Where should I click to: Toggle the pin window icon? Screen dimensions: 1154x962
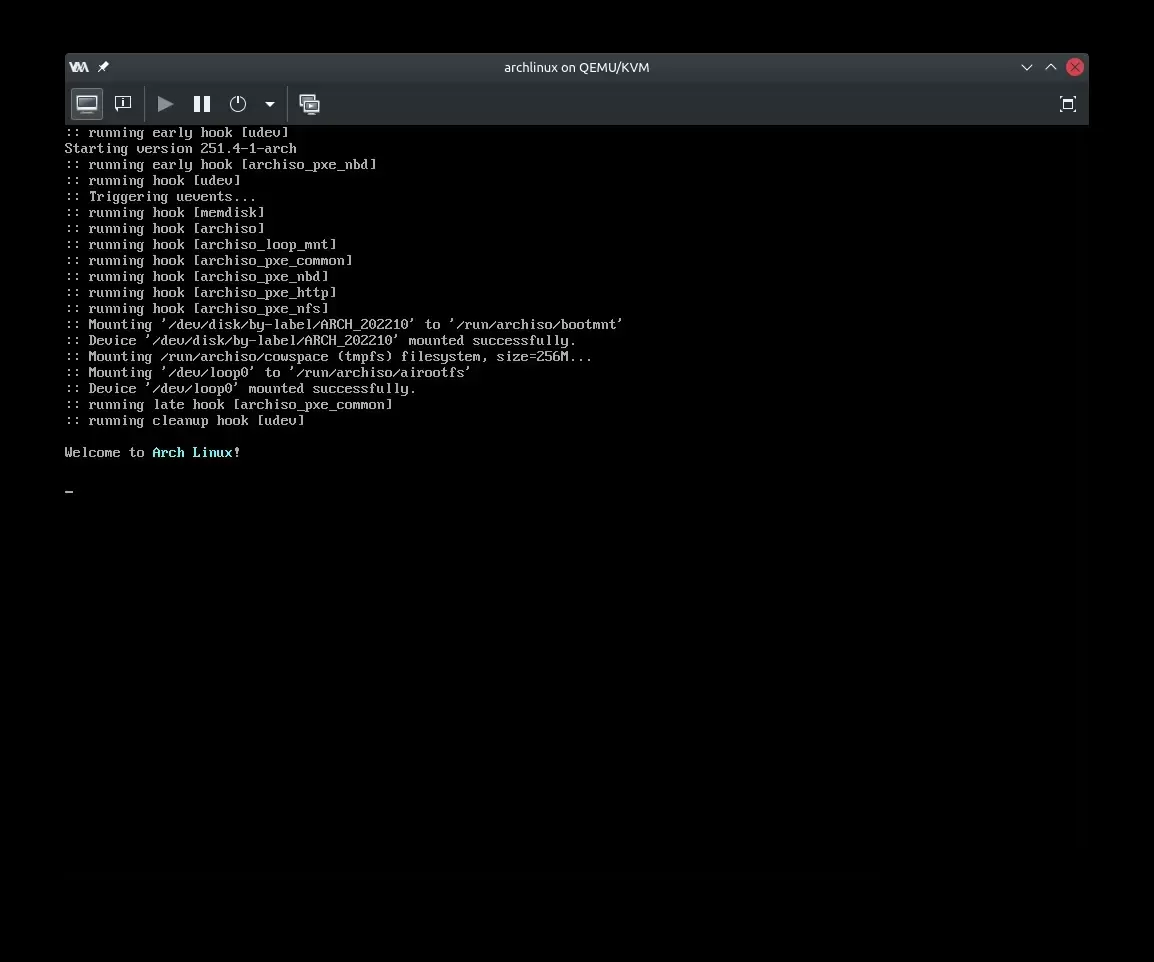point(103,67)
